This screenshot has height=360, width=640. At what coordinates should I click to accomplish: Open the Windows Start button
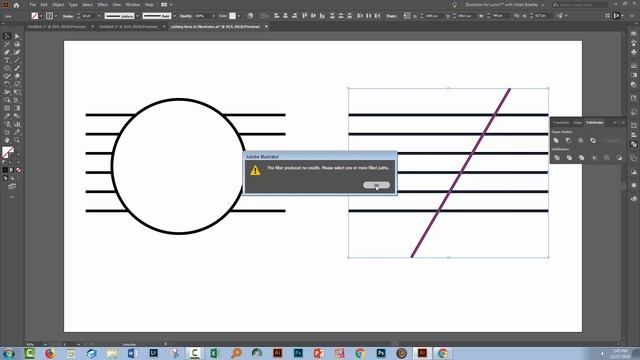pyautogui.click(x=8, y=353)
